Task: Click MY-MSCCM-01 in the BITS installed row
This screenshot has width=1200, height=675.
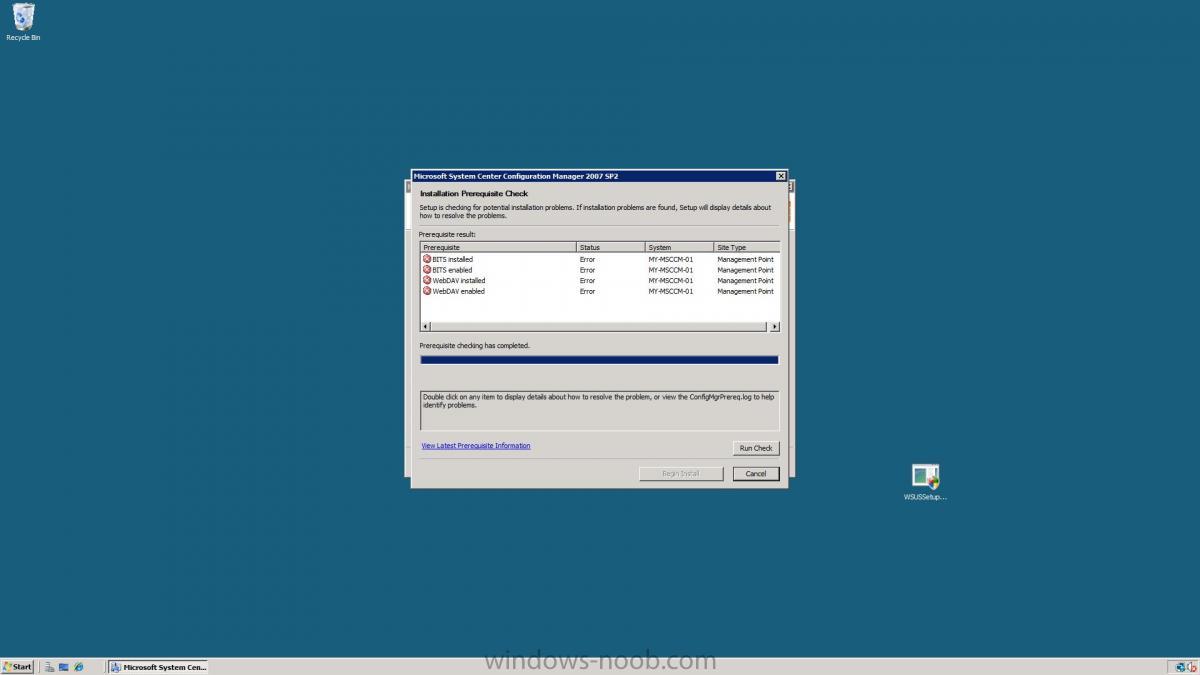Action: tap(670, 259)
